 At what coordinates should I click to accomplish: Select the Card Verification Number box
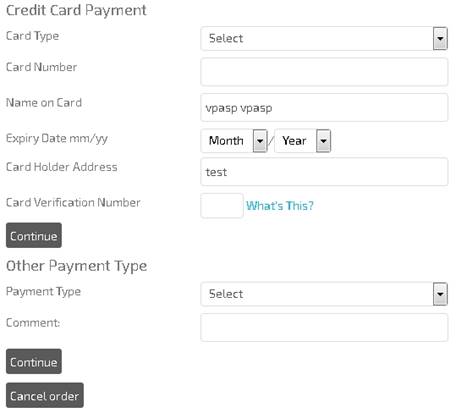pyautogui.click(x=222, y=206)
